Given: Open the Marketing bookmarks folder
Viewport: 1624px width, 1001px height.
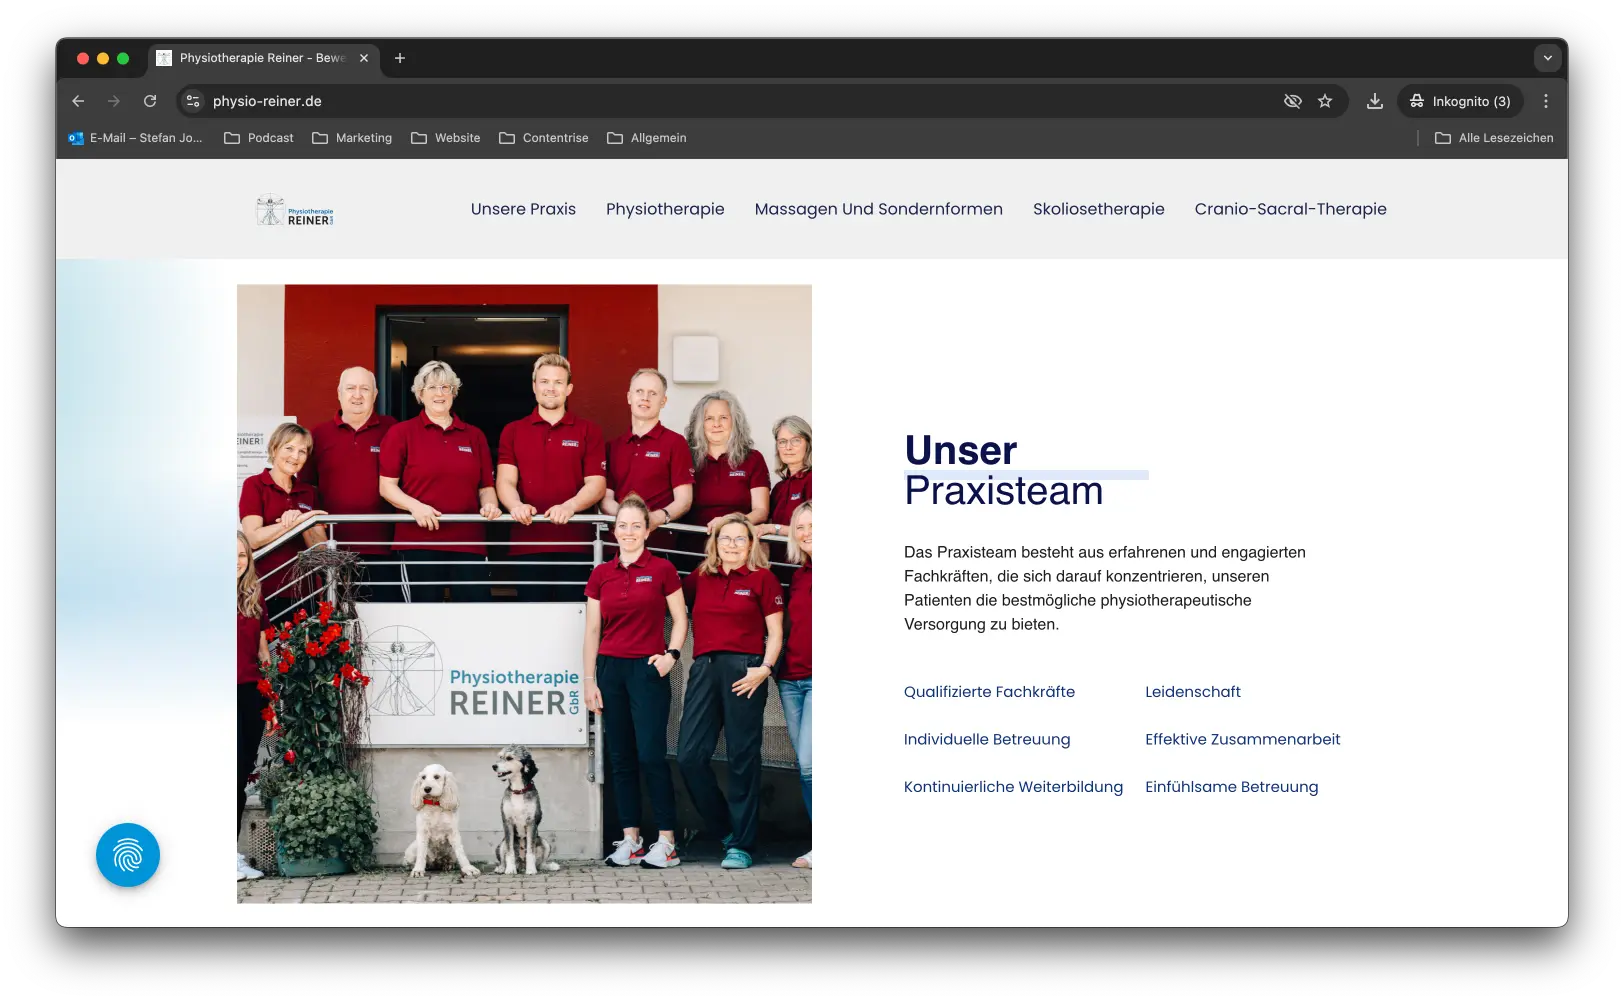Looking at the screenshot, I should point(352,138).
